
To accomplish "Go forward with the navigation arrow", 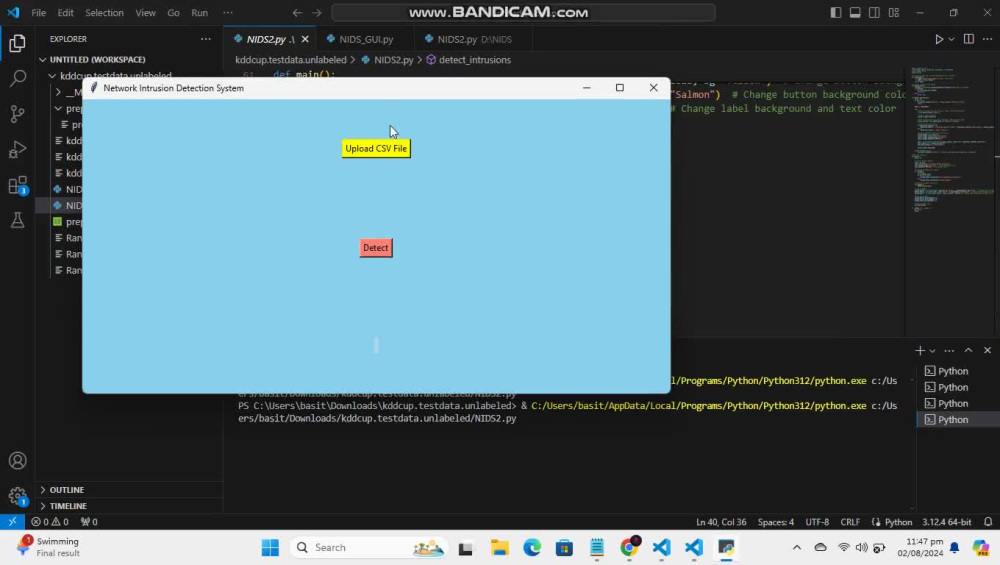I will (x=317, y=12).
